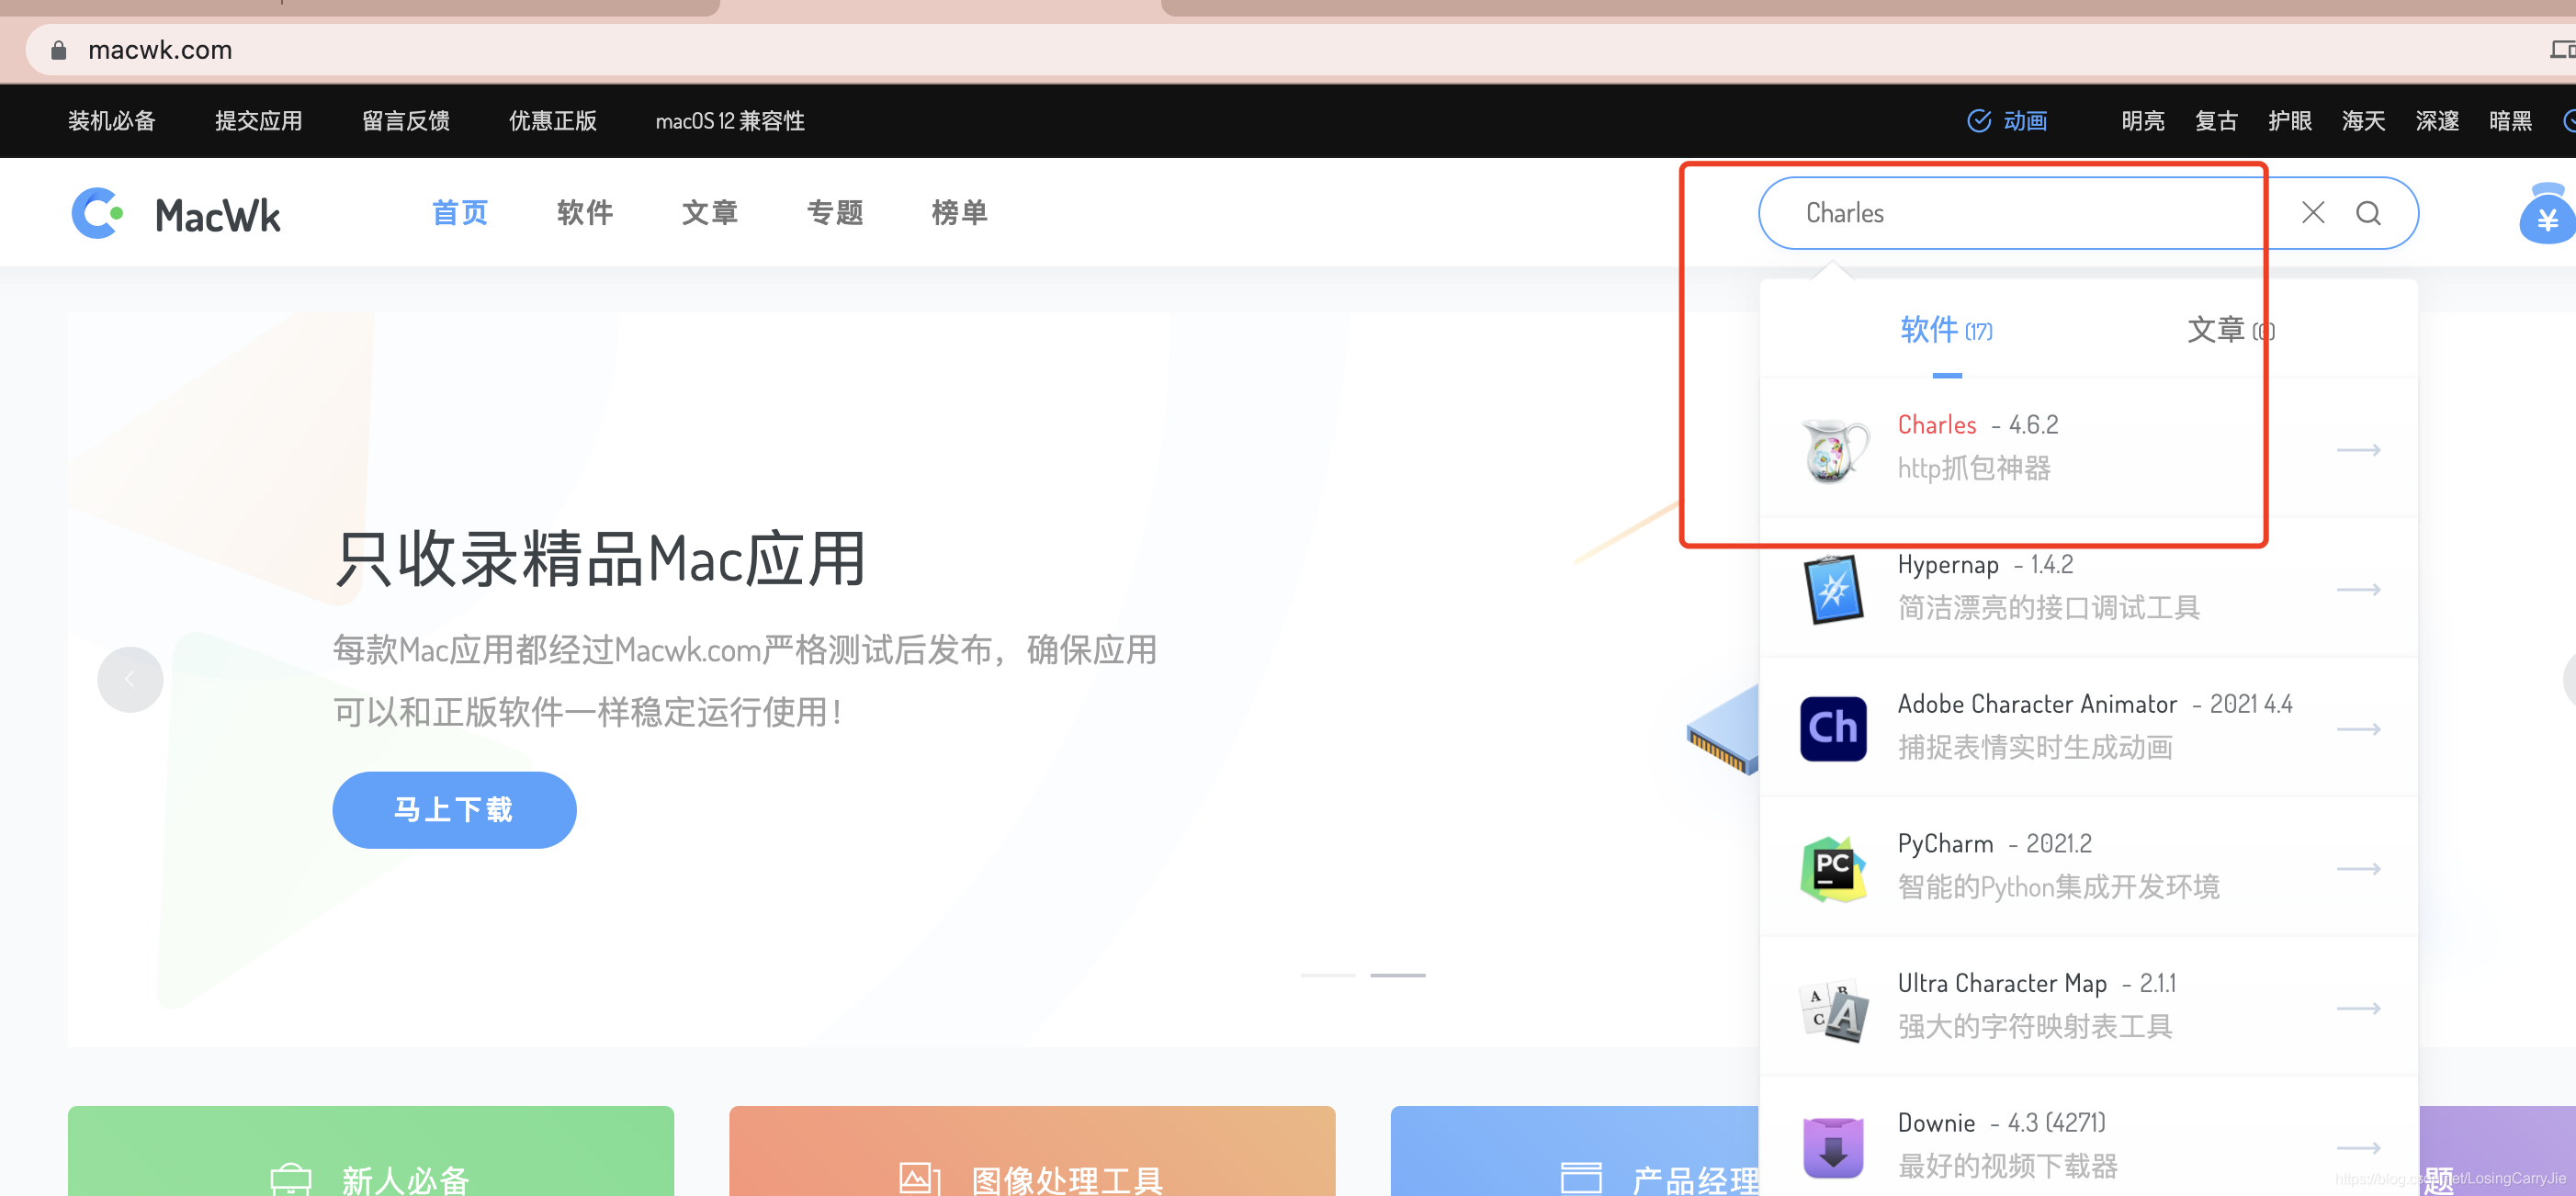Click the Ultra Character Map result title
The image size is (2576, 1196).
2037,983
